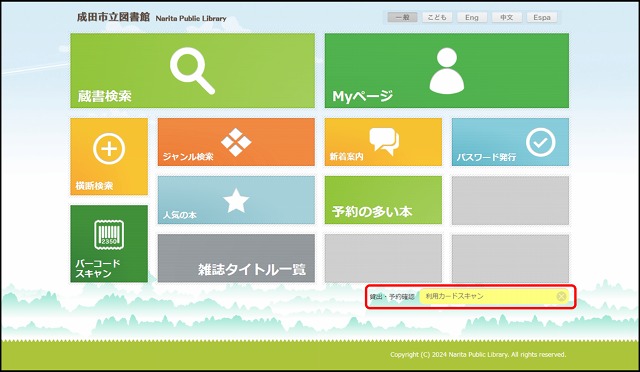The image size is (640, 372).
Task: Clear the card scan field with the X icon
Action: (x=561, y=296)
